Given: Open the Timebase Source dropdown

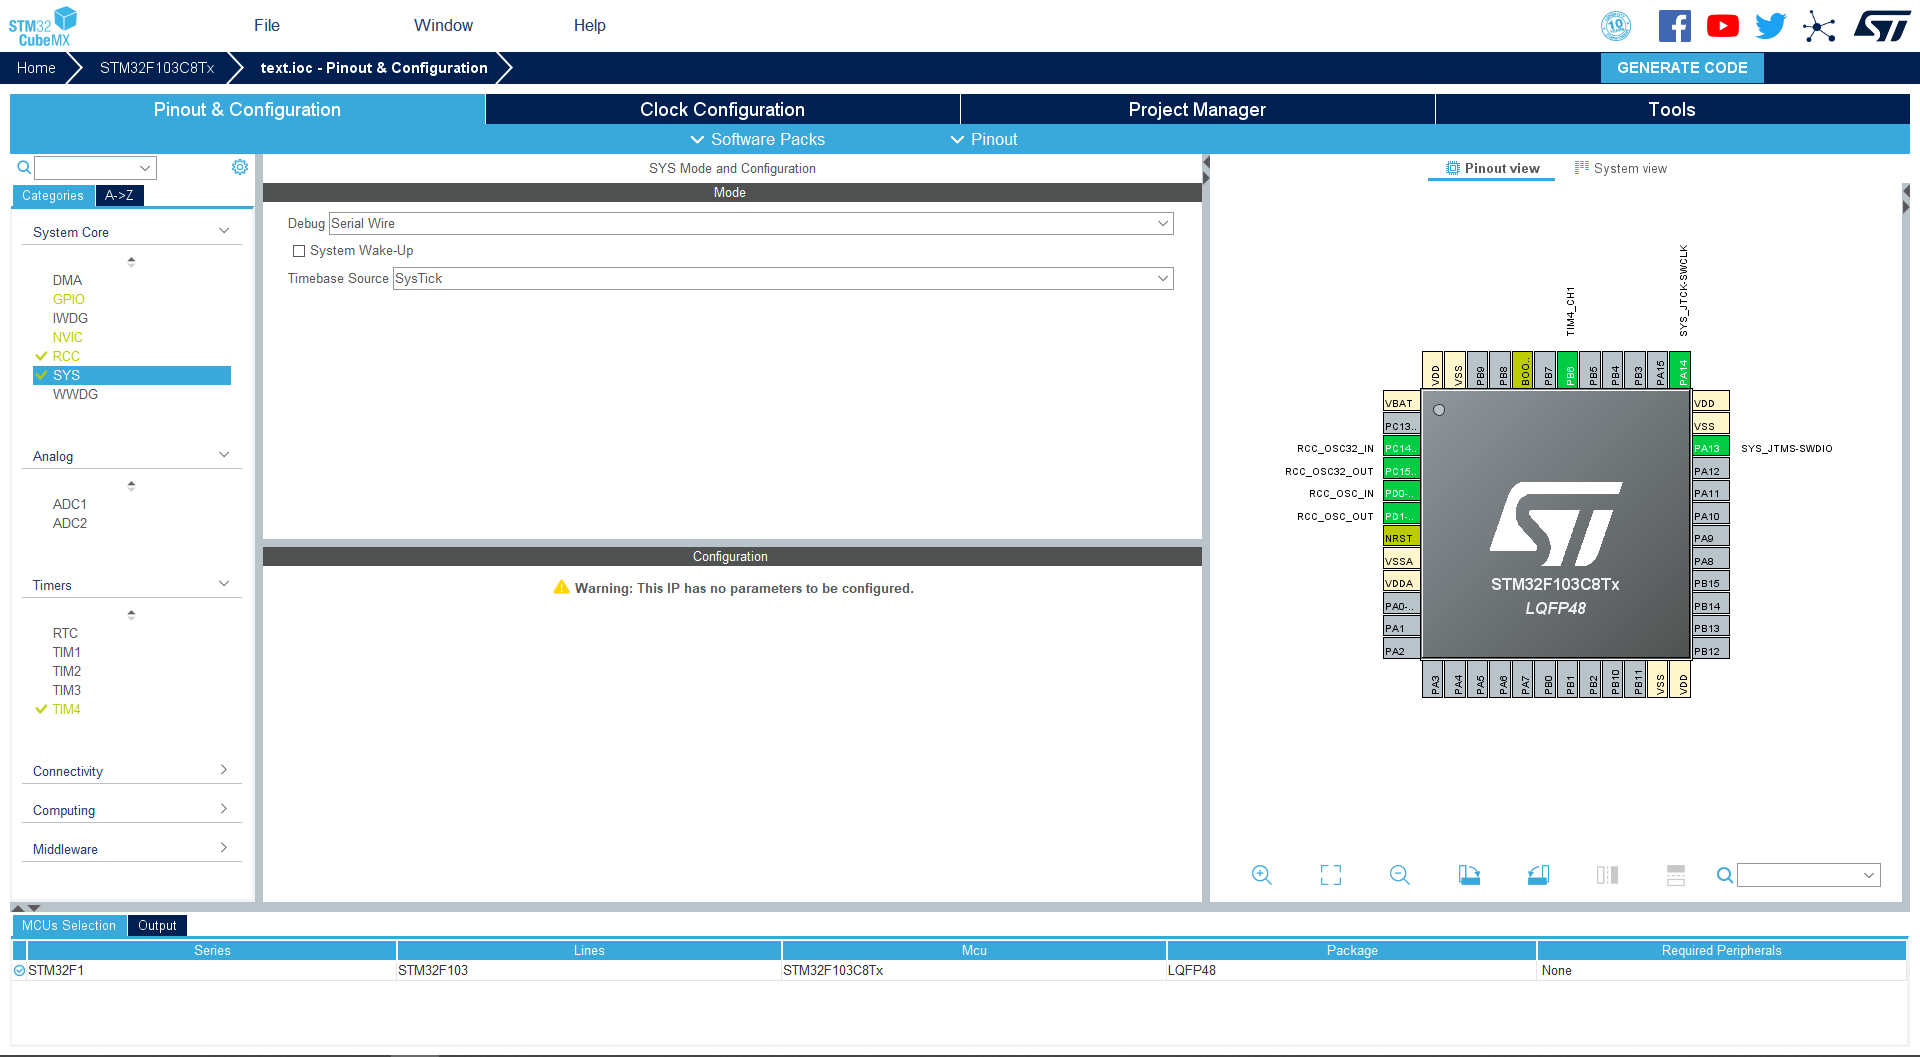Looking at the screenshot, I should [x=783, y=279].
